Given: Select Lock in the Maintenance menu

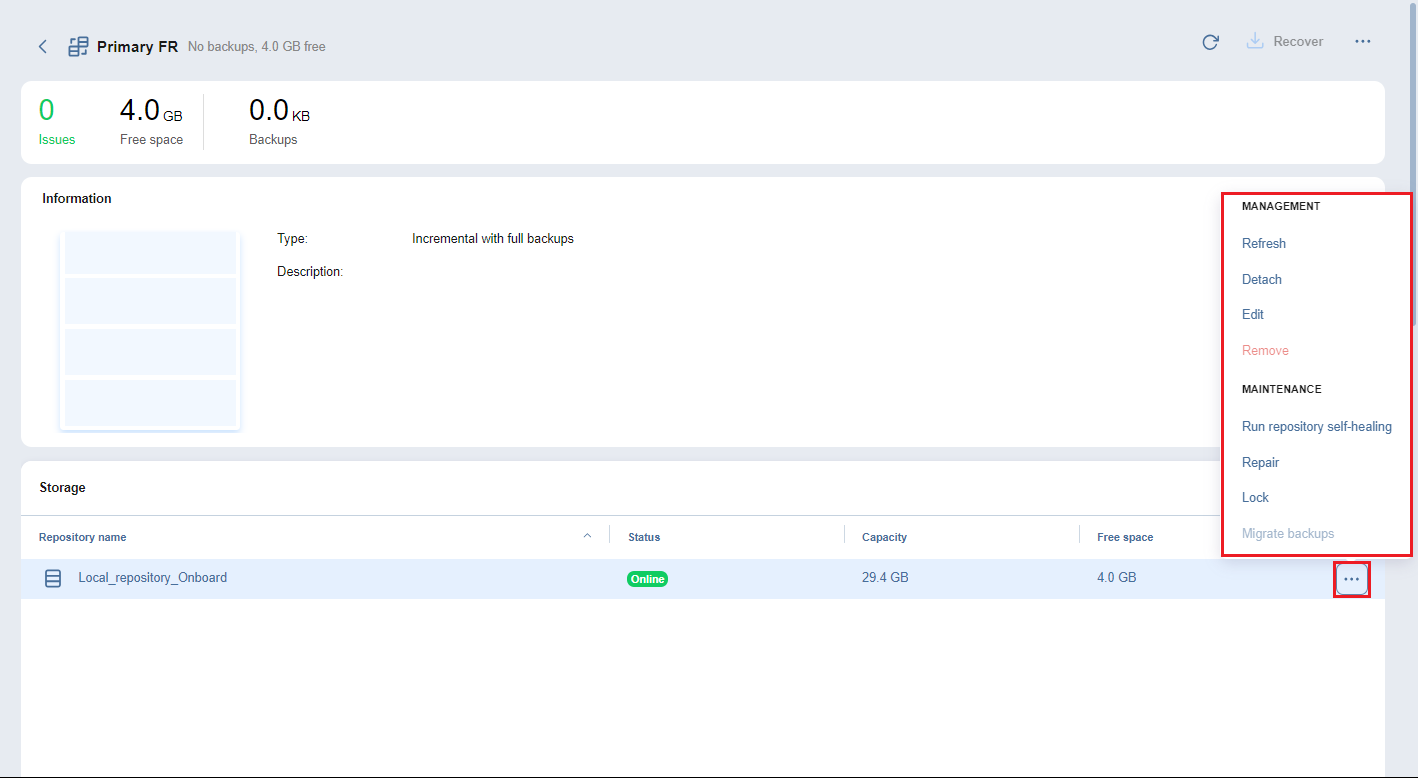Looking at the screenshot, I should [1255, 497].
